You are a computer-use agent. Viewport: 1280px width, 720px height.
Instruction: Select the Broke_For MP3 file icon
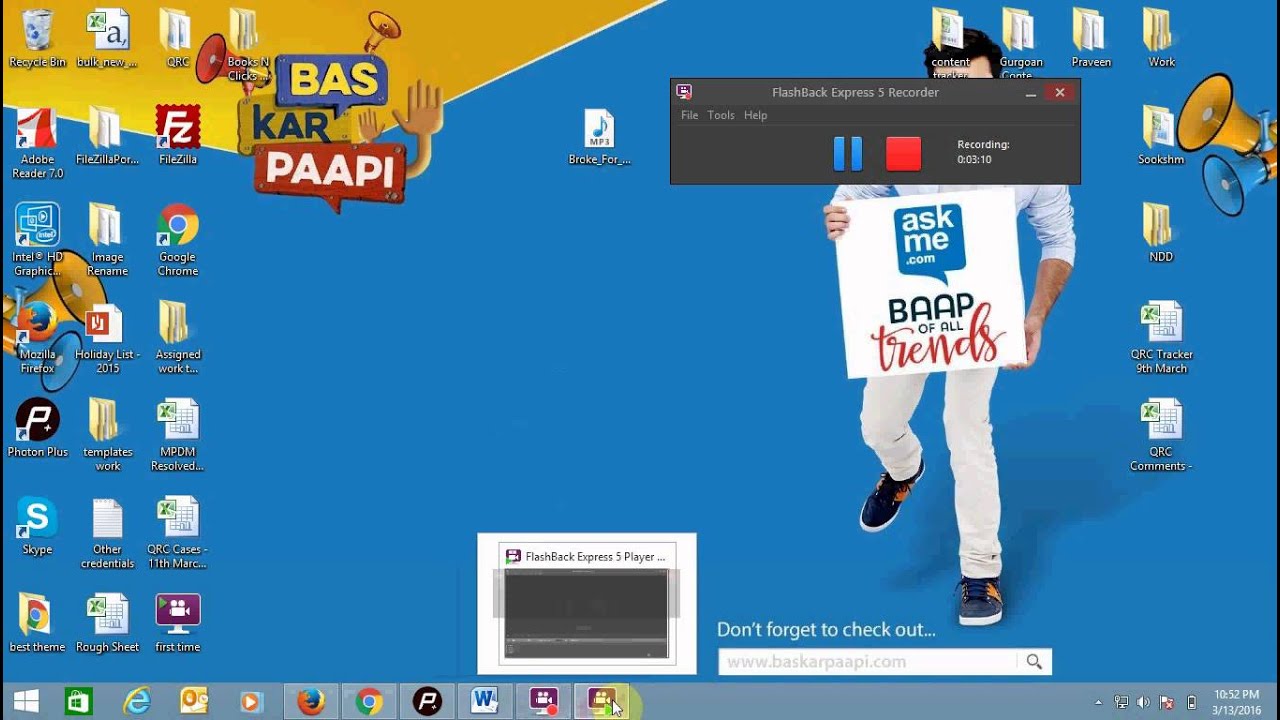(x=599, y=137)
